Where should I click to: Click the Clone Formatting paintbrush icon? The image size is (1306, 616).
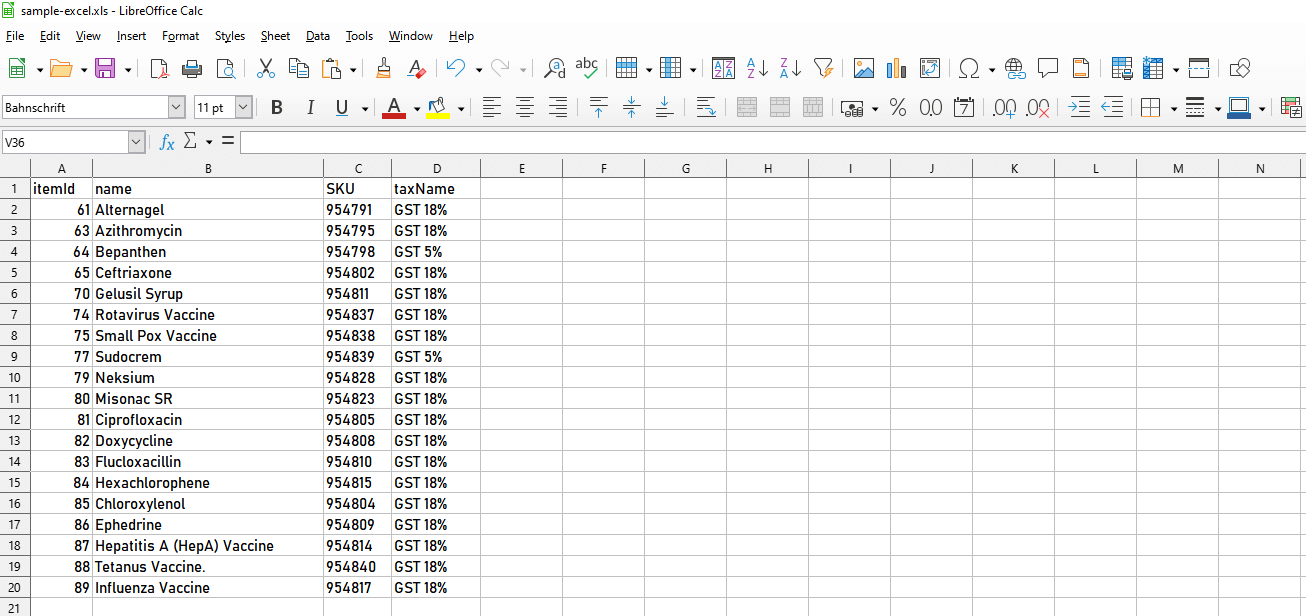(x=383, y=68)
